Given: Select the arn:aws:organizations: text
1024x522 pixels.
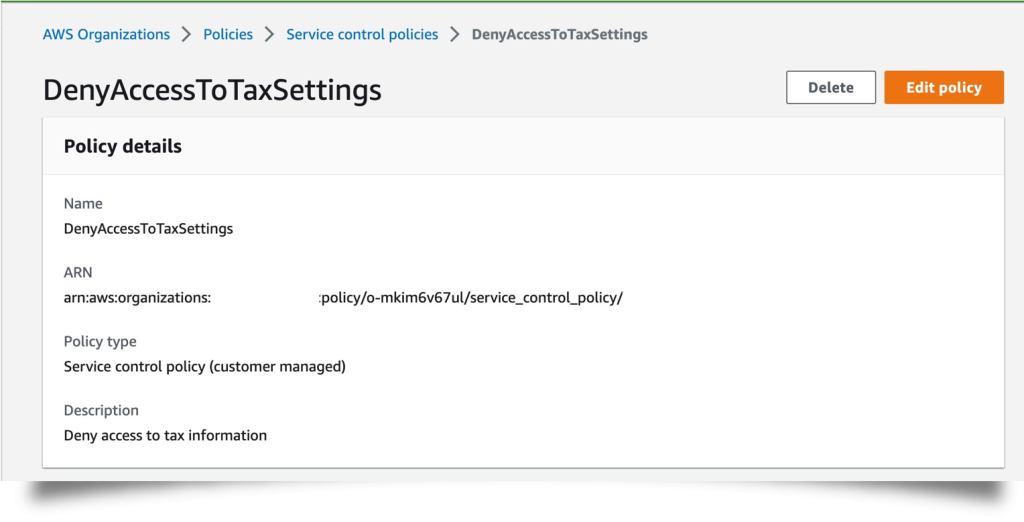Looking at the screenshot, I should point(138,298).
